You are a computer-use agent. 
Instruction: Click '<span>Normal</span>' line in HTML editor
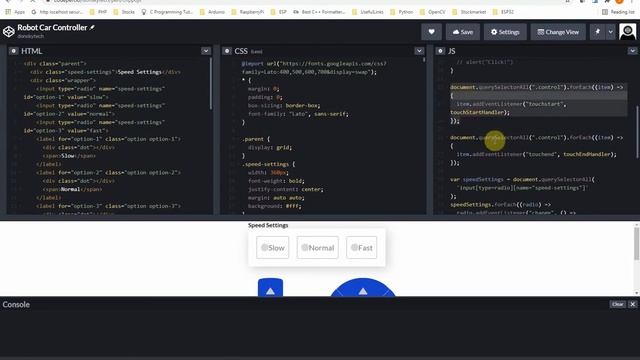coord(73,189)
